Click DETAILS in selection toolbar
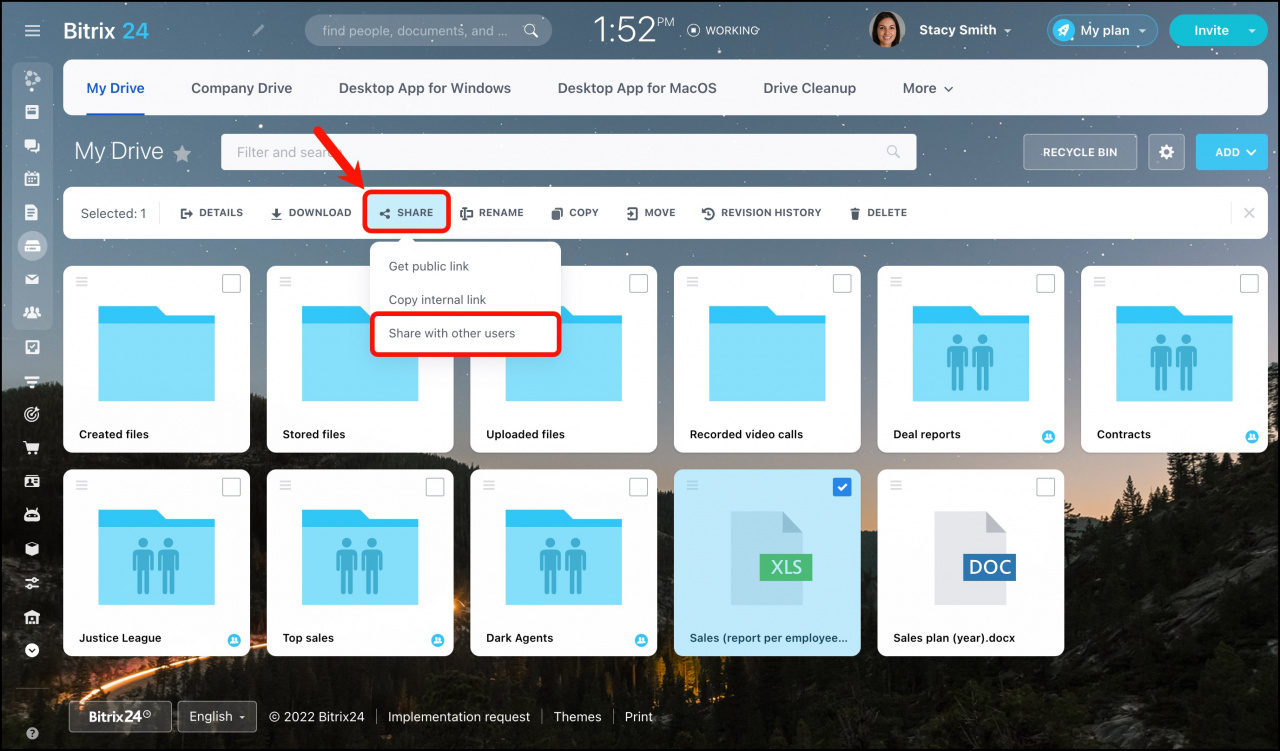Viewport: 1280px width, 751px height. 212,213
